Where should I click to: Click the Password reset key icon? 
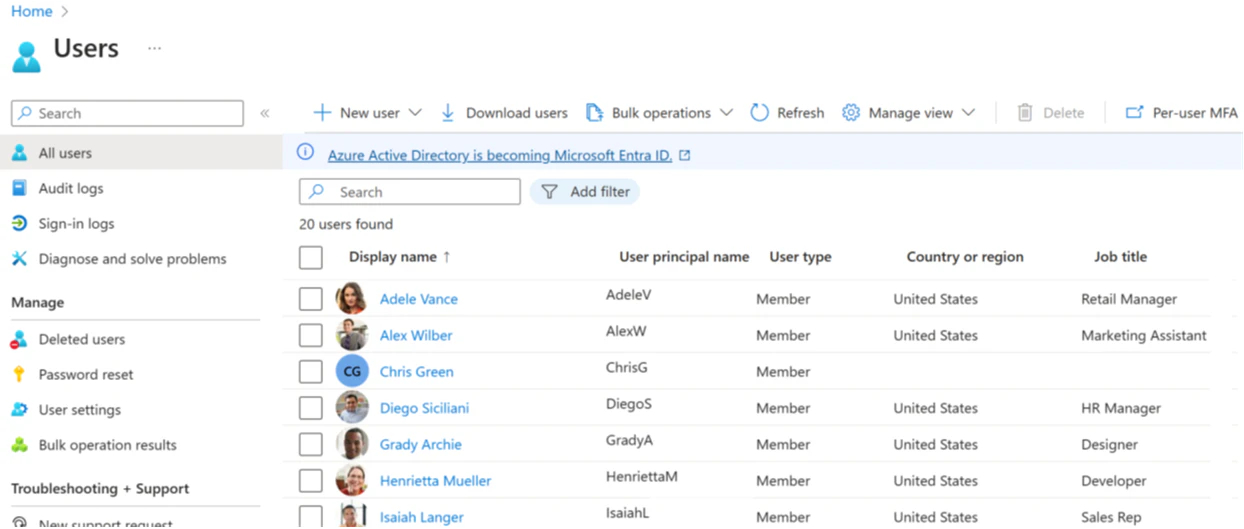click(x=19, y=374)
